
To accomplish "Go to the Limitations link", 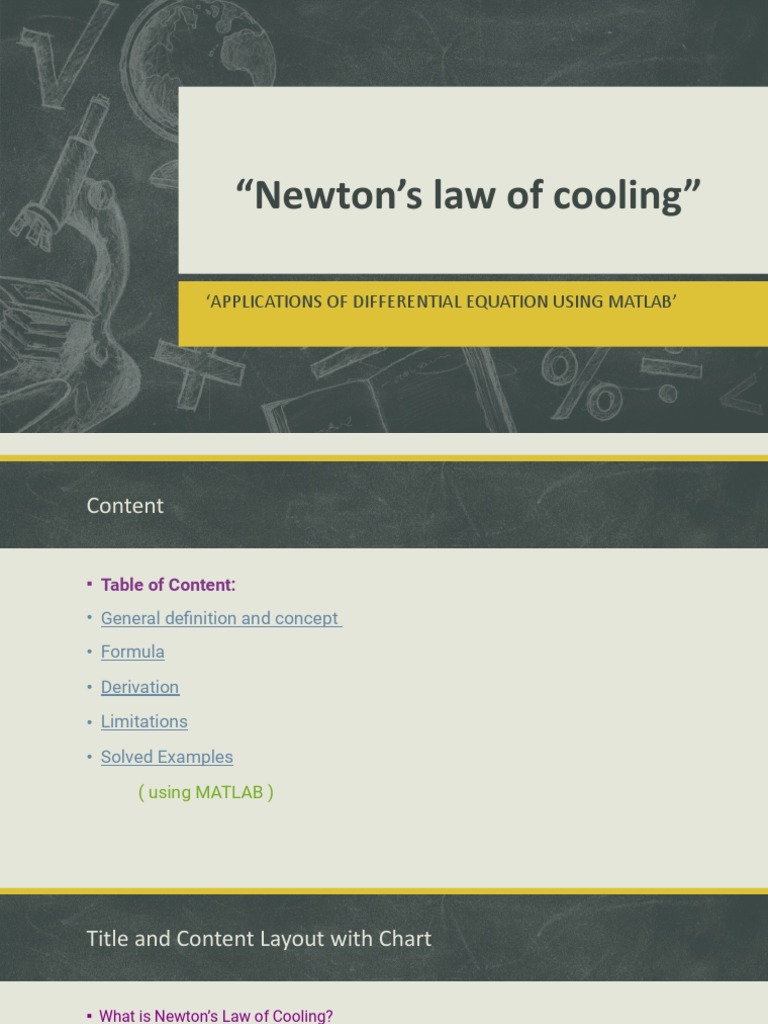I will 144,722.
